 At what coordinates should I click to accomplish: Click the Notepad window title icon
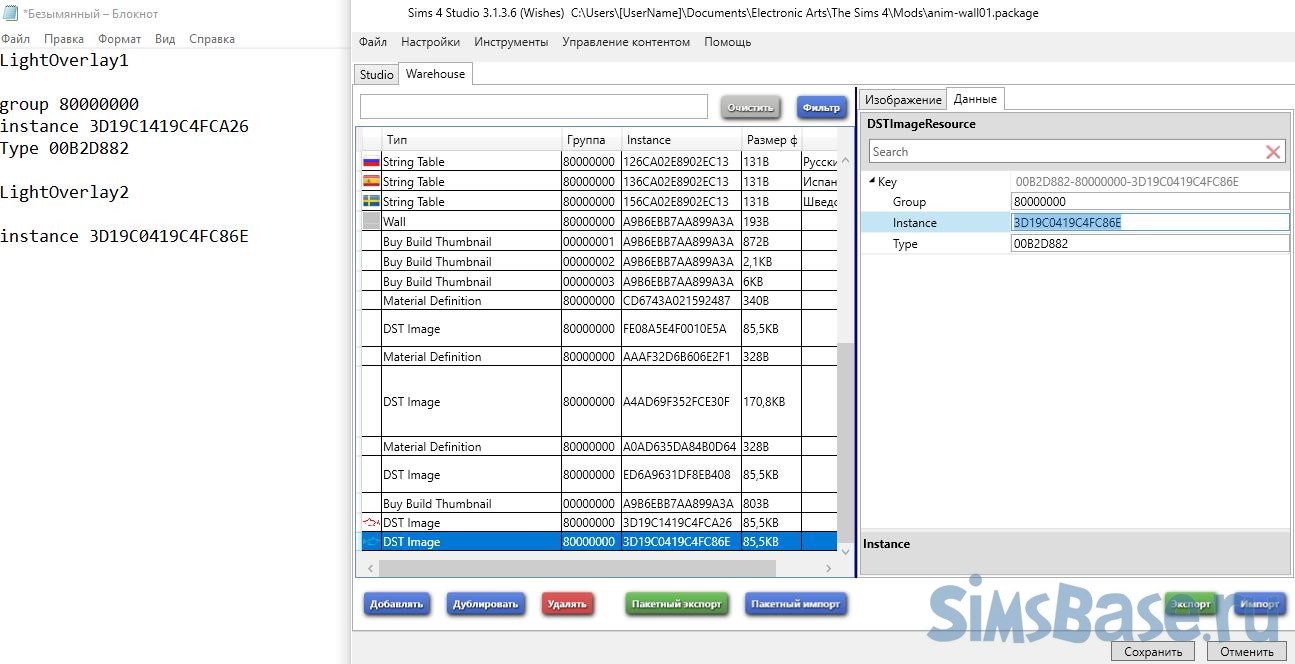tap(10, 14)
